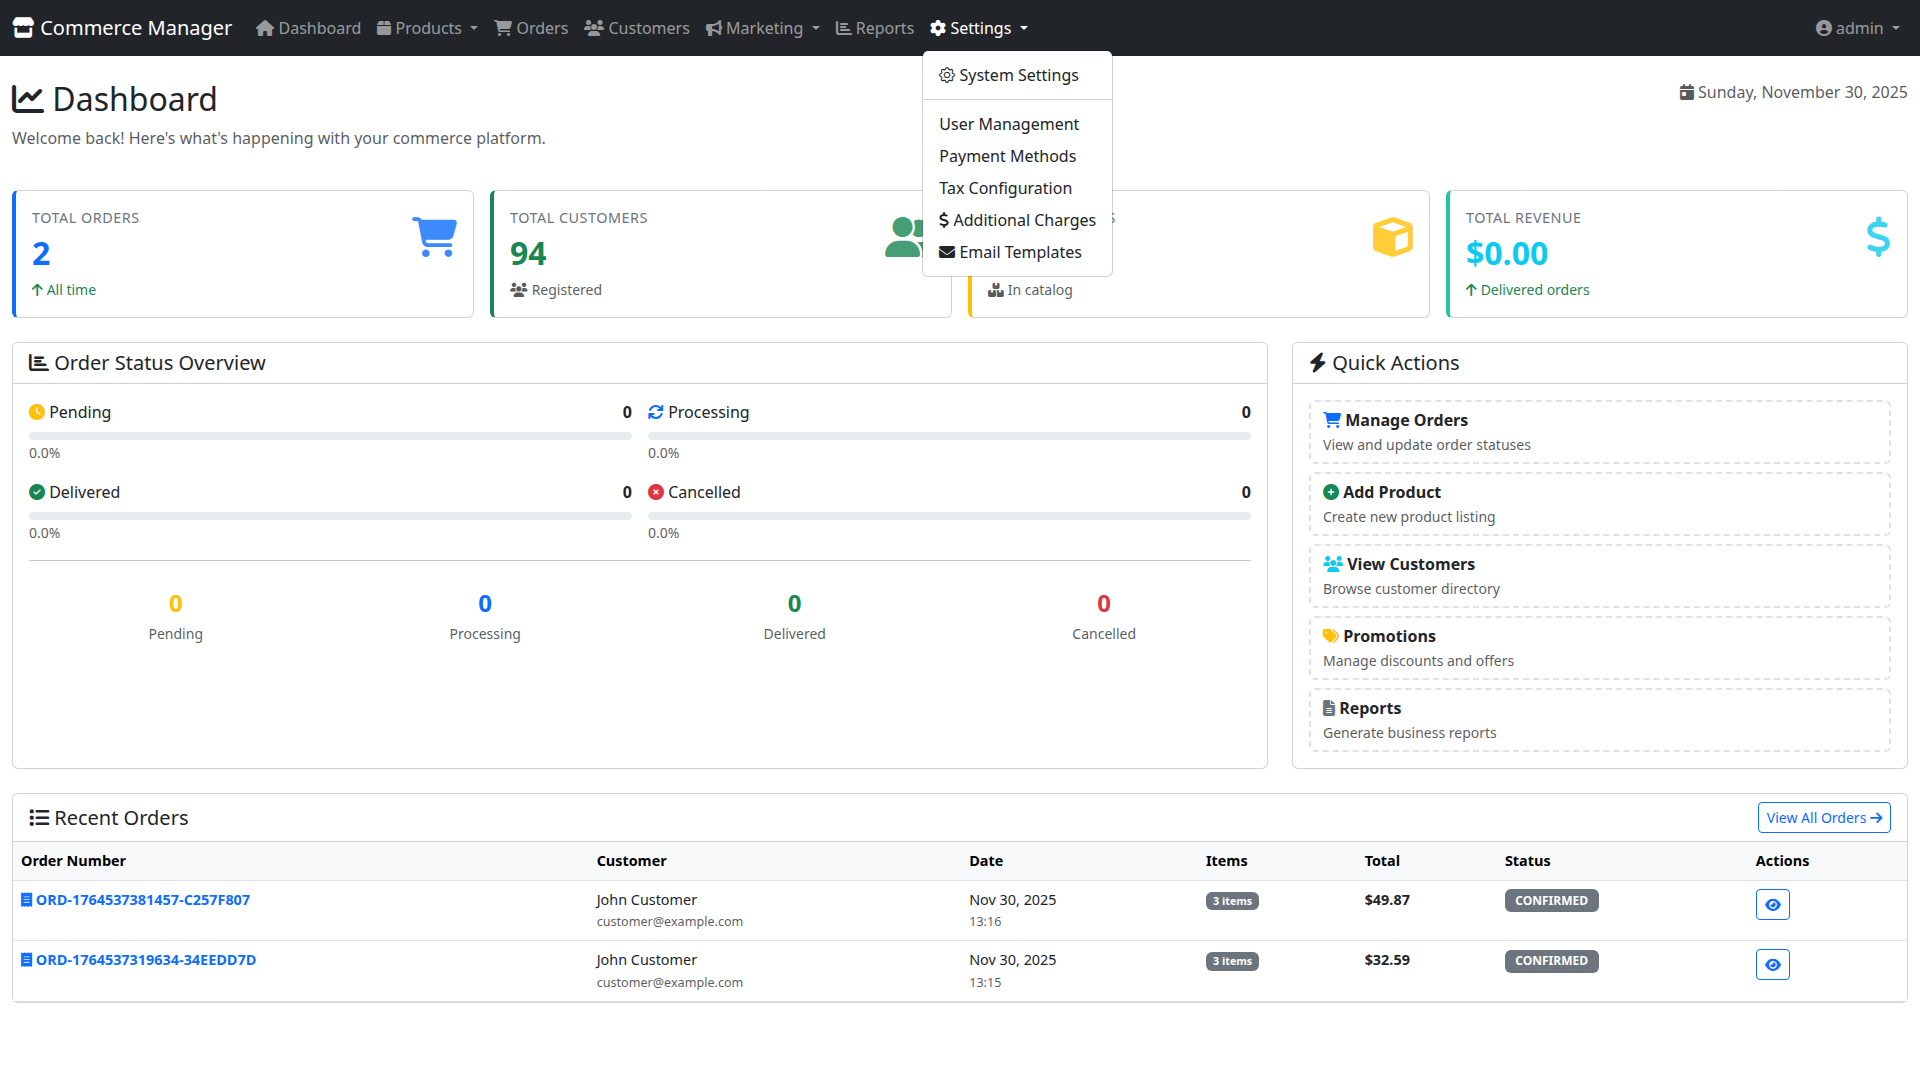Screen dimensions: 1920x1080
Task: Open the admin user dropdown
Action: pos(1857,28)
